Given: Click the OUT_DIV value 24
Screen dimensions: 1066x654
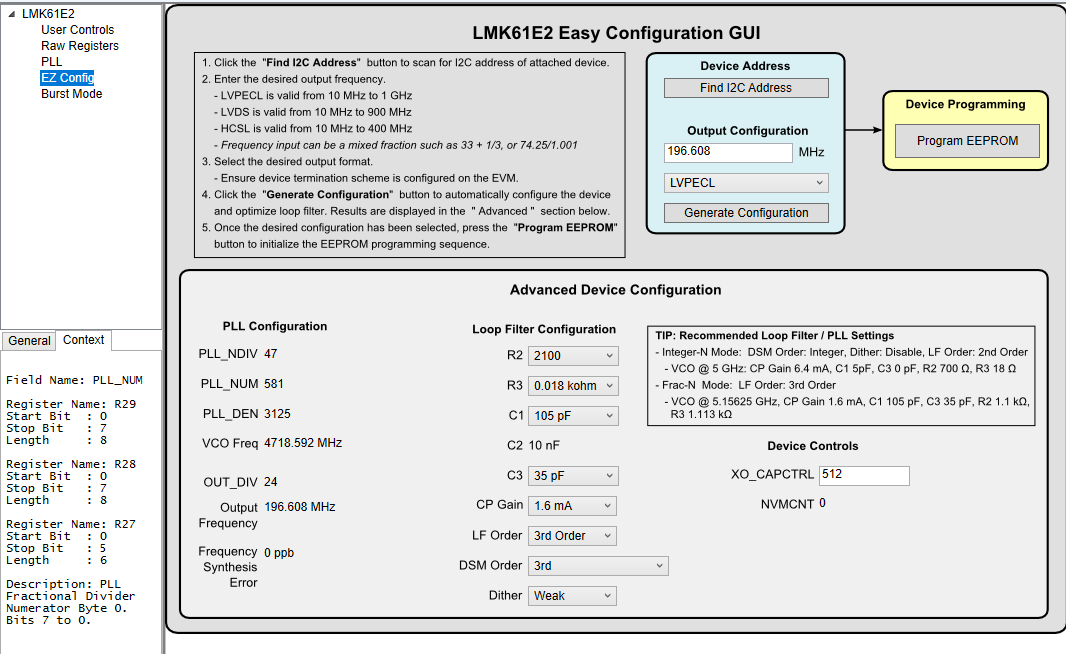Looking at the screenshot, I should pos(271,482).
